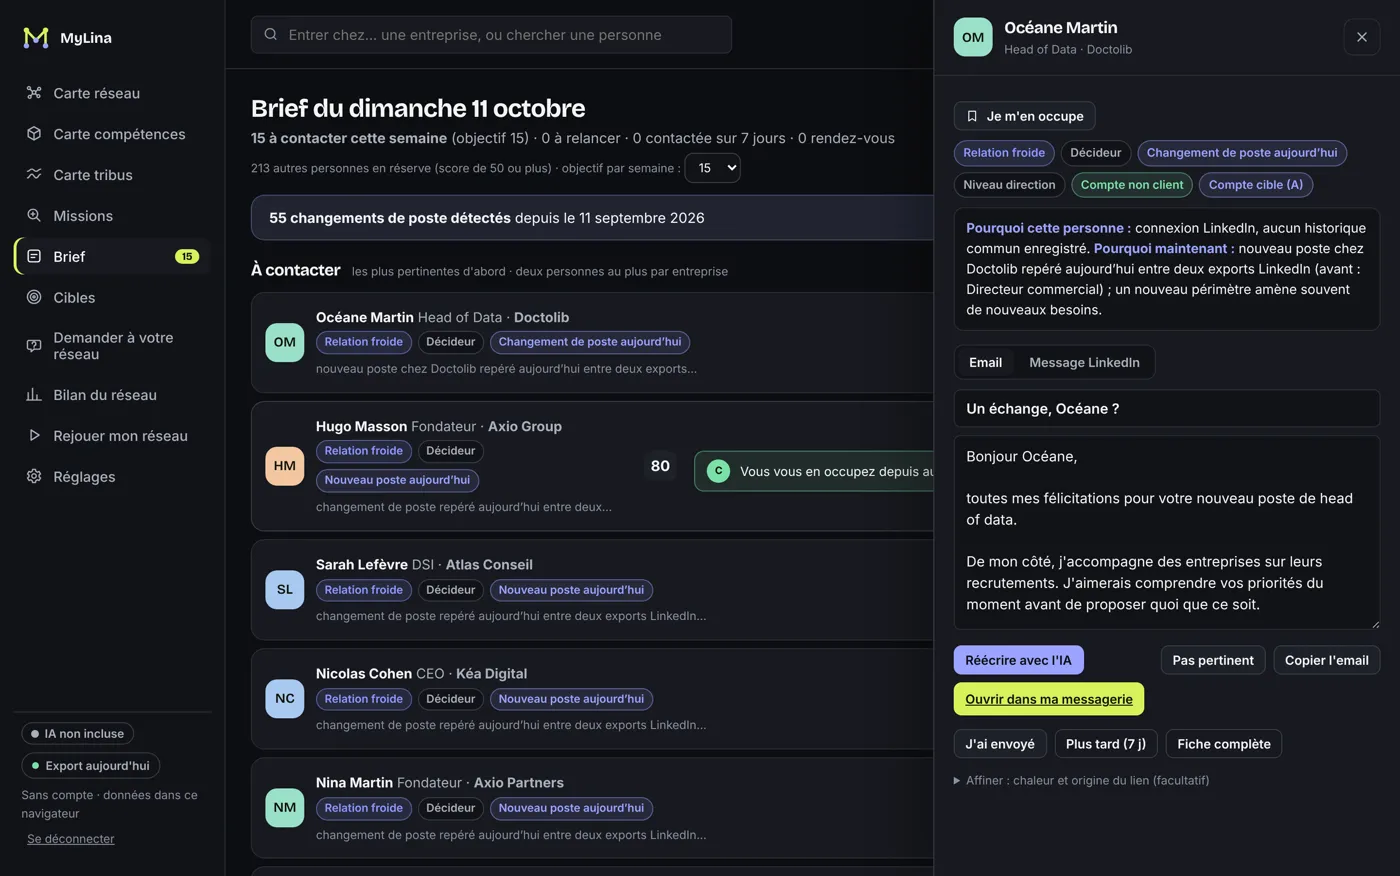The width and height of the screenshot is (1400, 876).
Task: Mark contact as Pas pertinent
Action: click(1213, 660)
